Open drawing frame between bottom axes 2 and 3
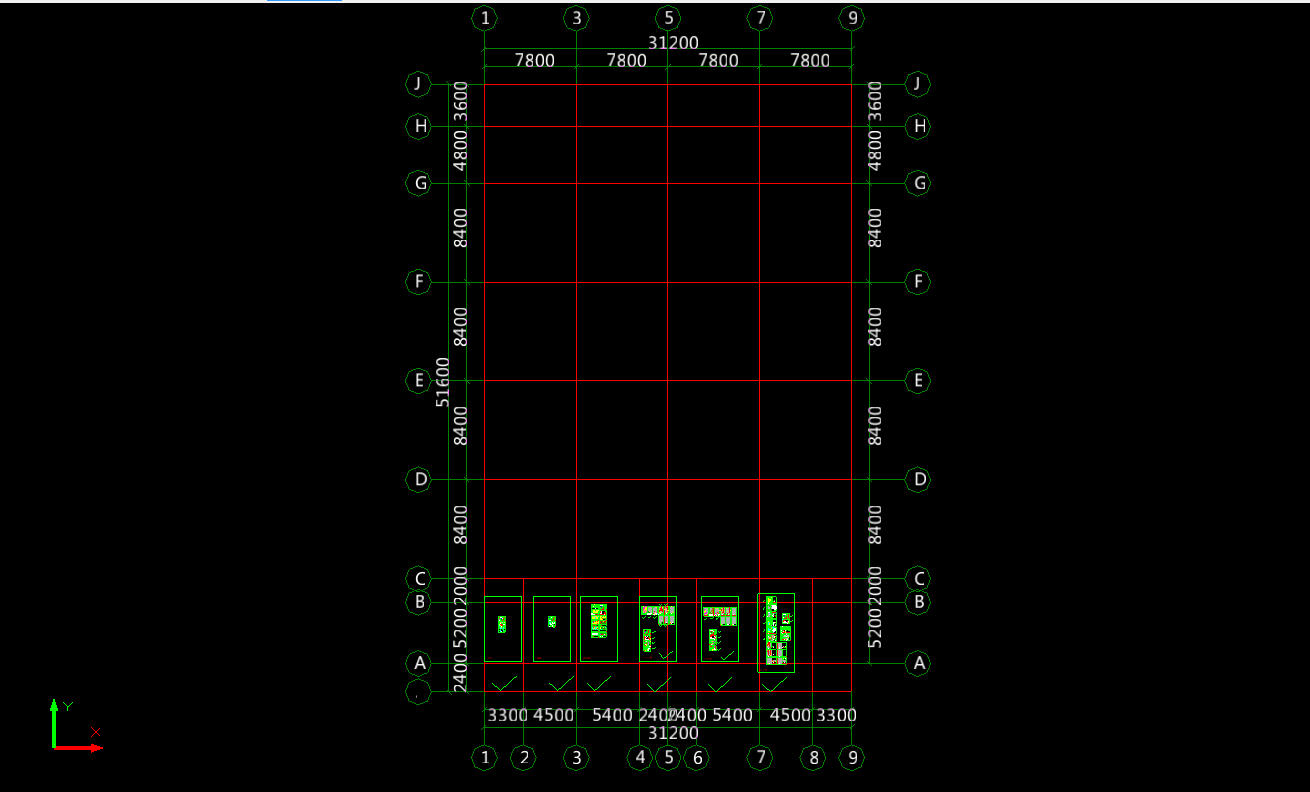The width and height of the screenshot is (1310, 792). click(552, 629)
